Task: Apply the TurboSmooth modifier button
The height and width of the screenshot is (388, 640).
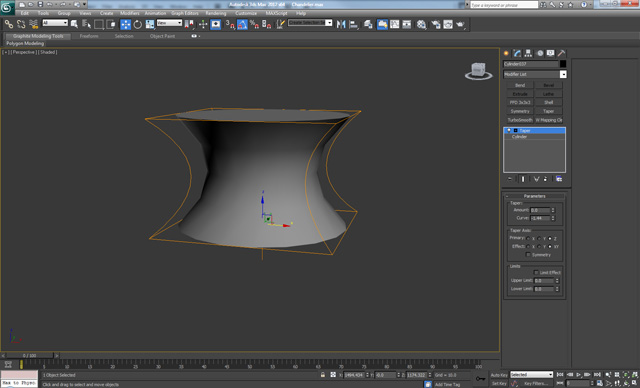Action: [520, 120]
